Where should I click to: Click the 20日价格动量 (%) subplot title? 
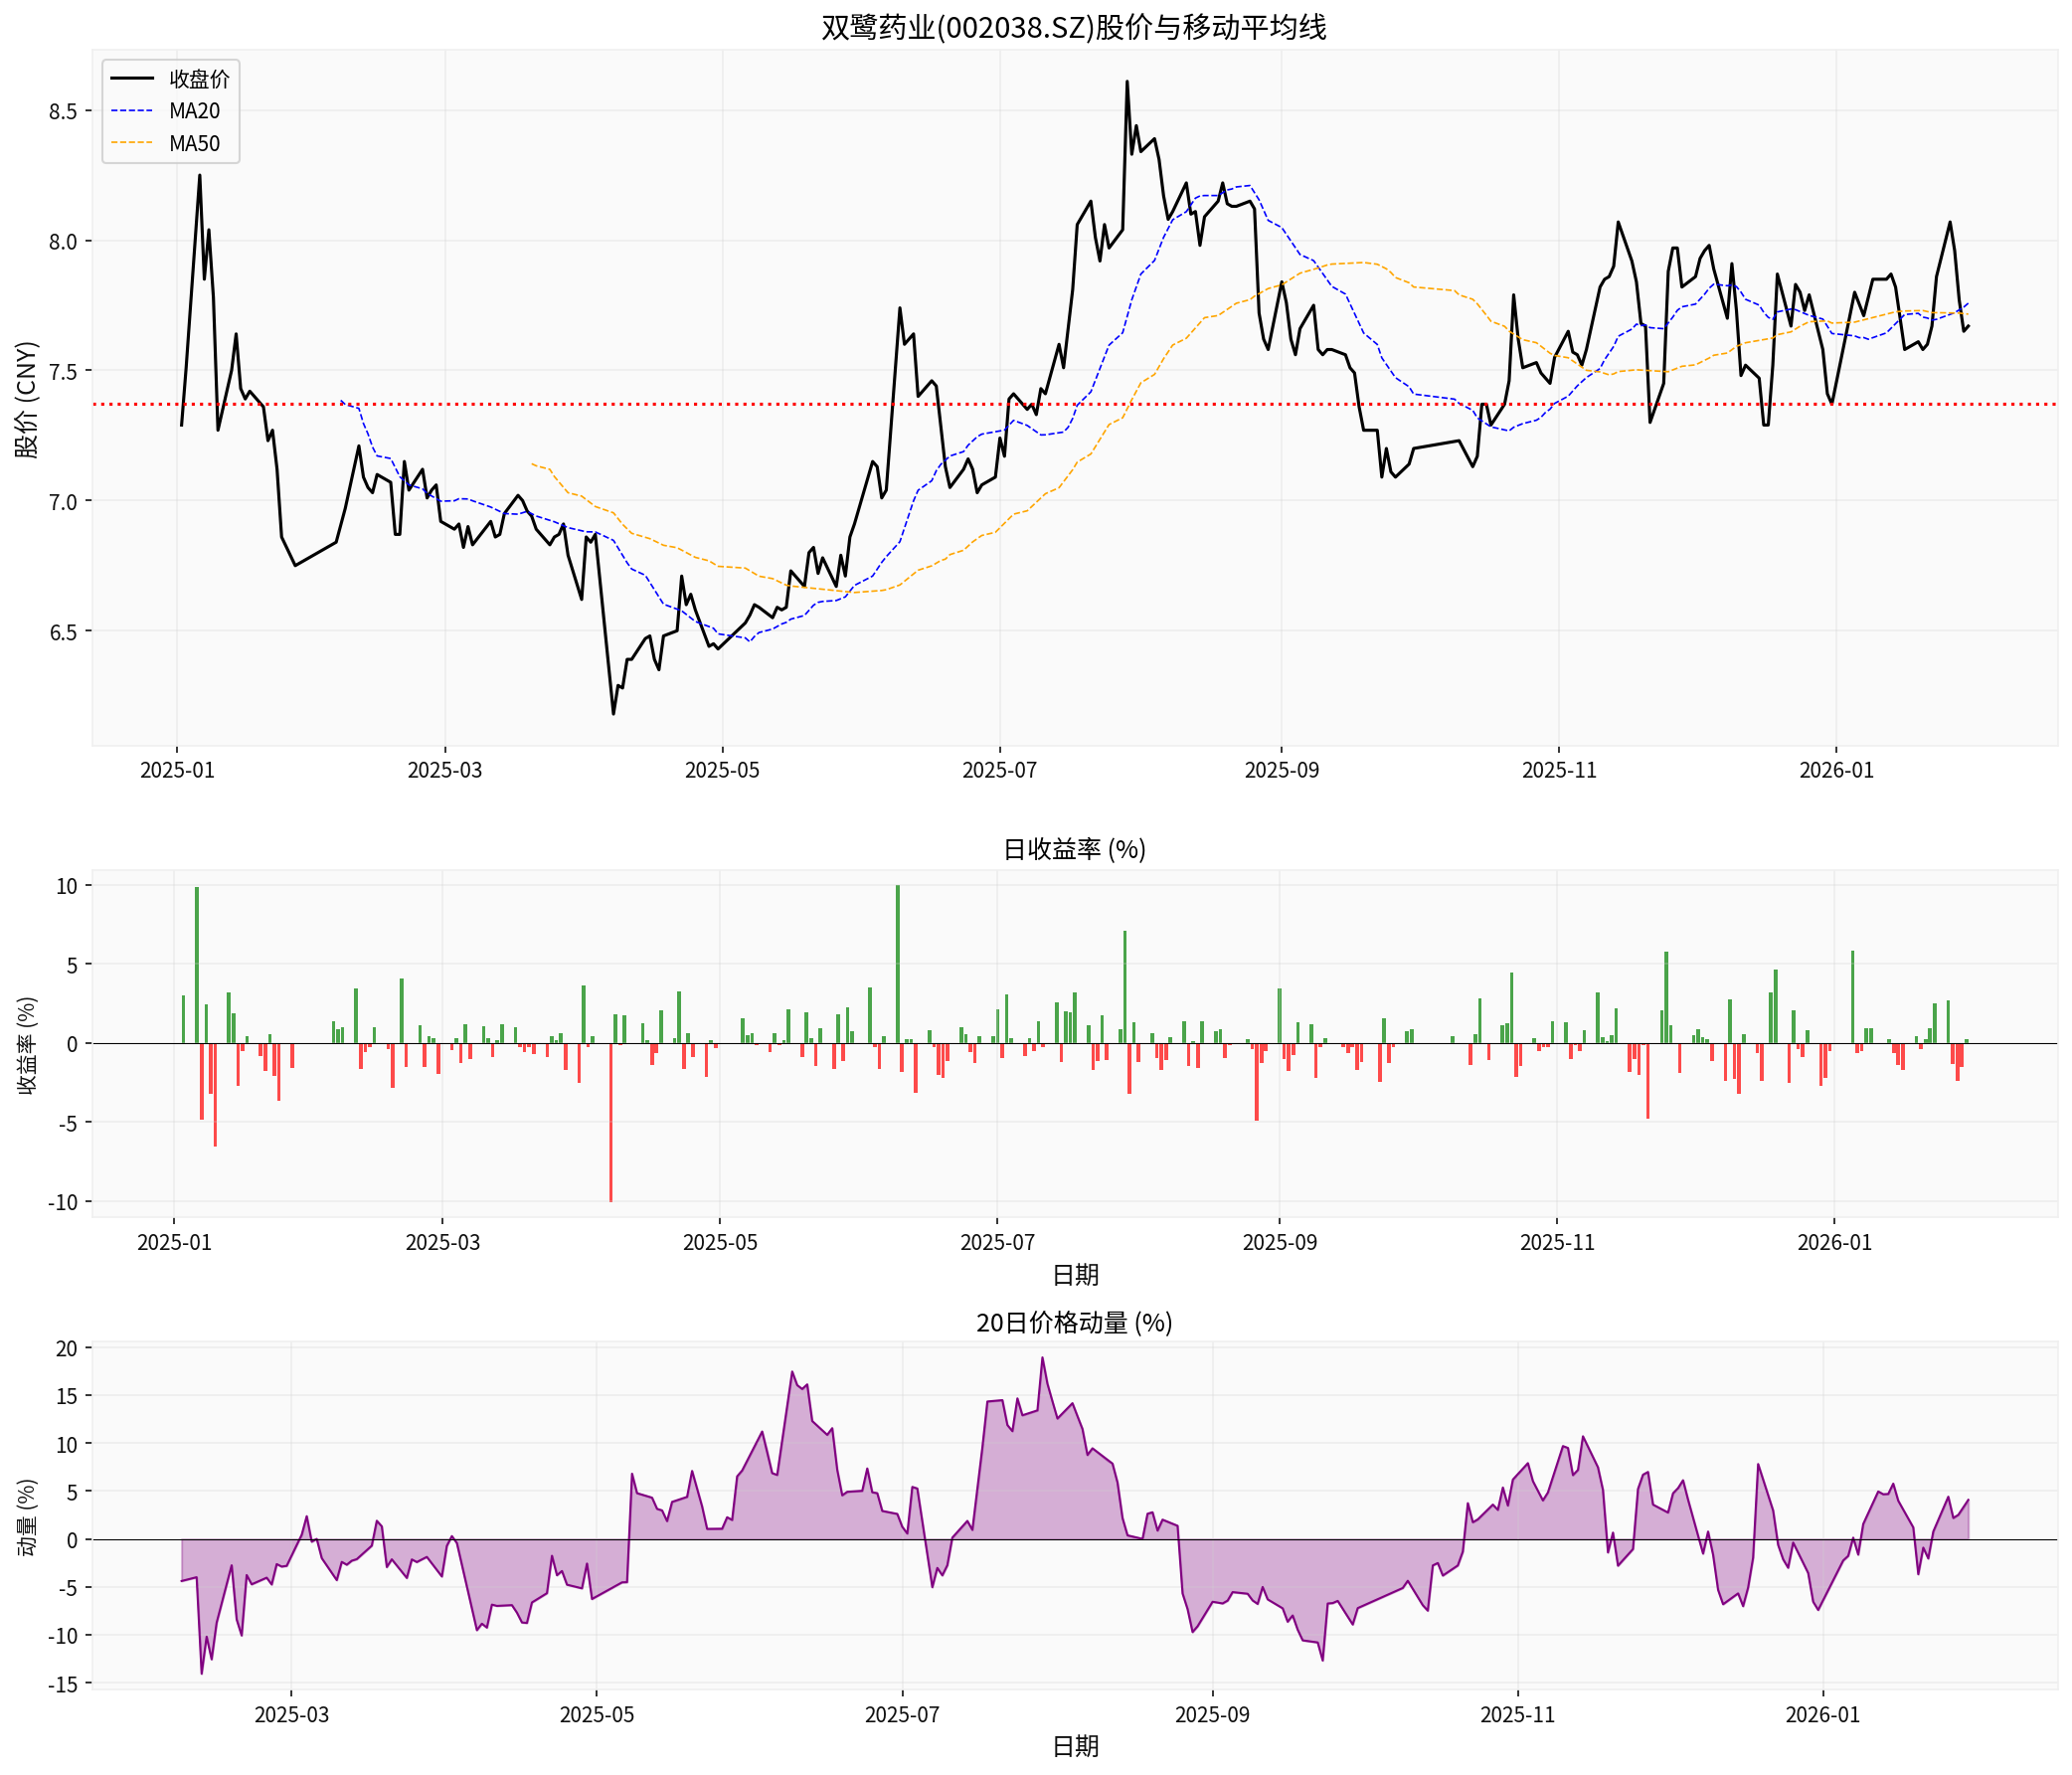[x=1074, y=1322]
